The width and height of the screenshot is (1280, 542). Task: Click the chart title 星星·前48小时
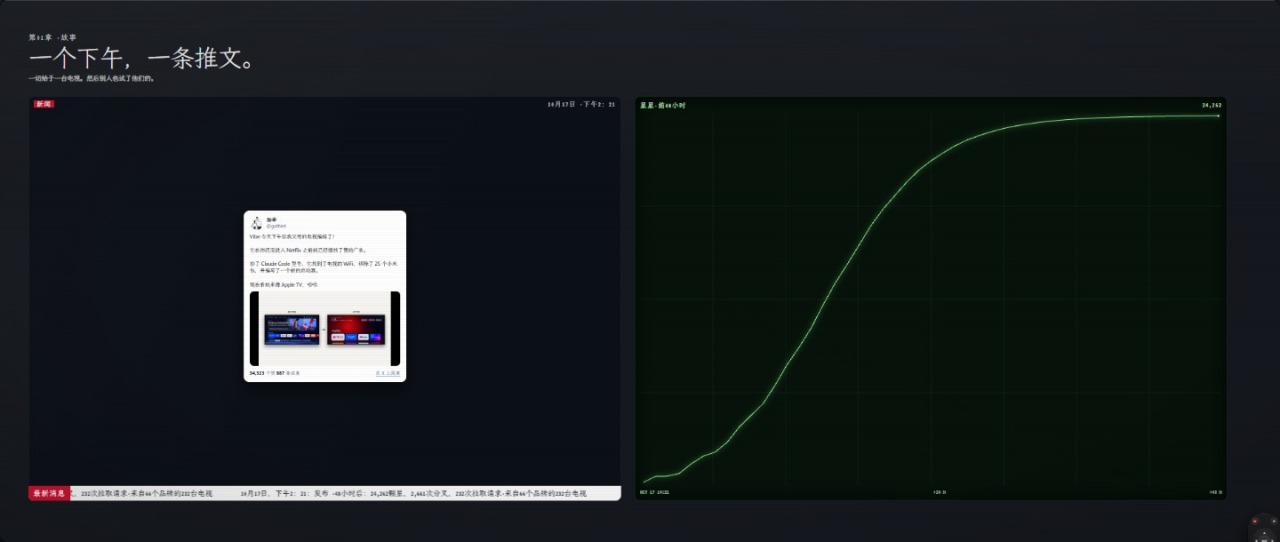click(662, 105)
